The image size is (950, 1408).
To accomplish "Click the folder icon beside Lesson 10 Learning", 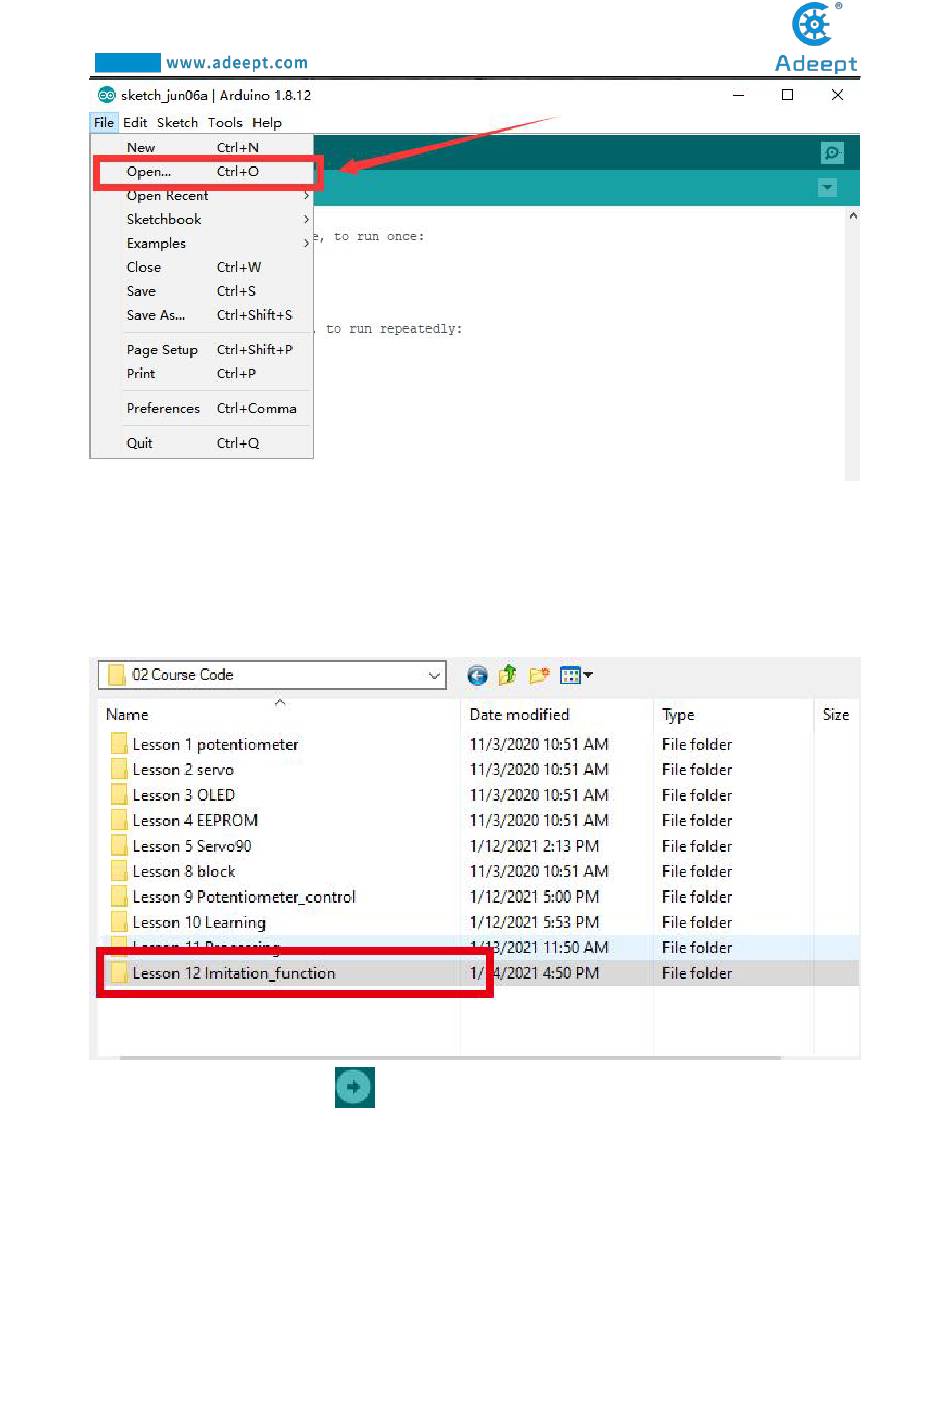I will (119, 922).
